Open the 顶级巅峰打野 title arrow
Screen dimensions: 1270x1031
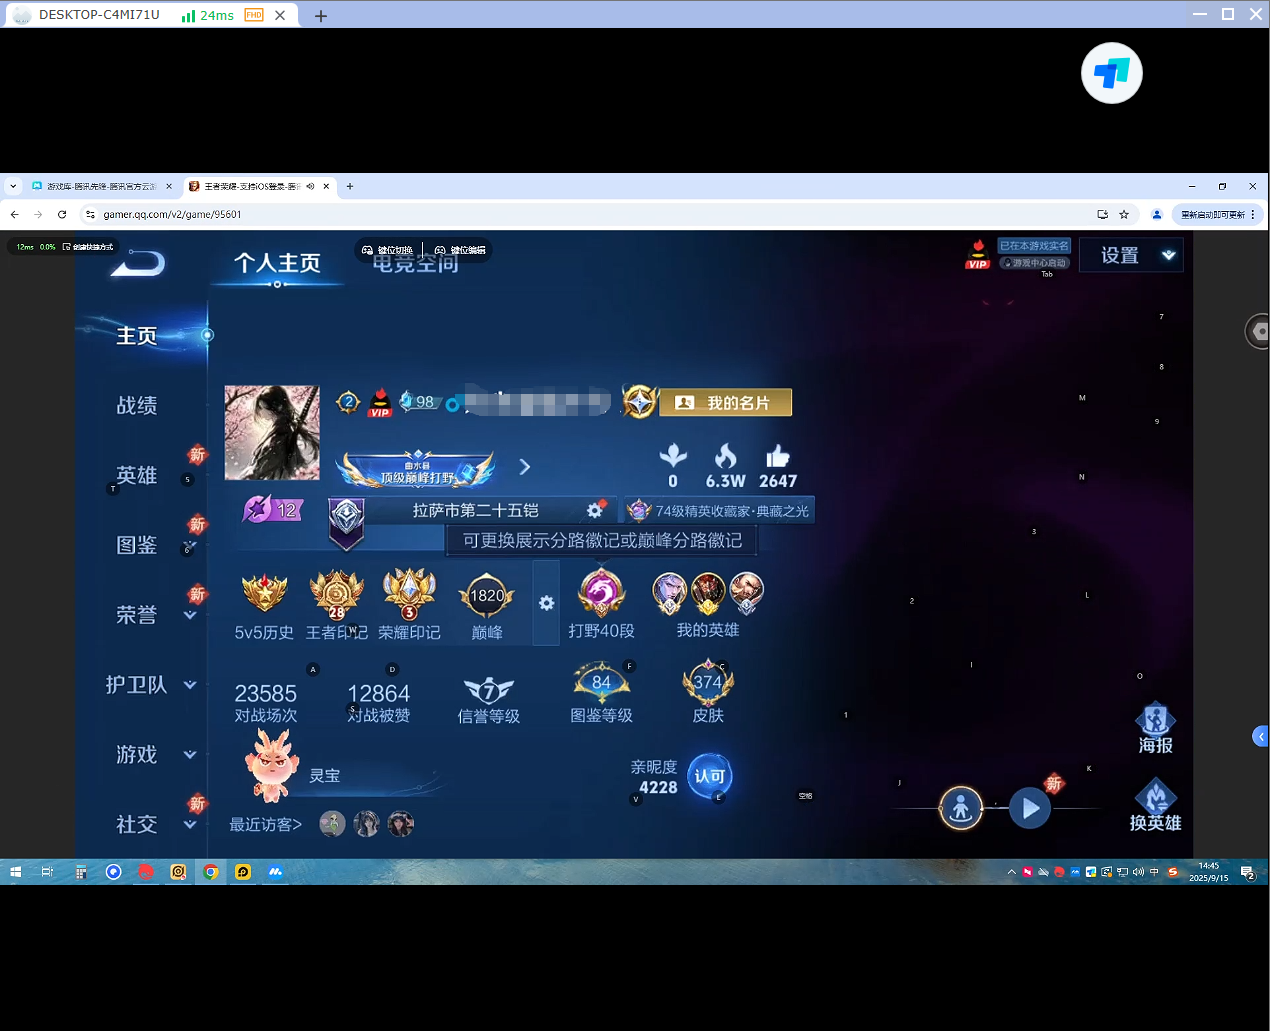(525, 467)
